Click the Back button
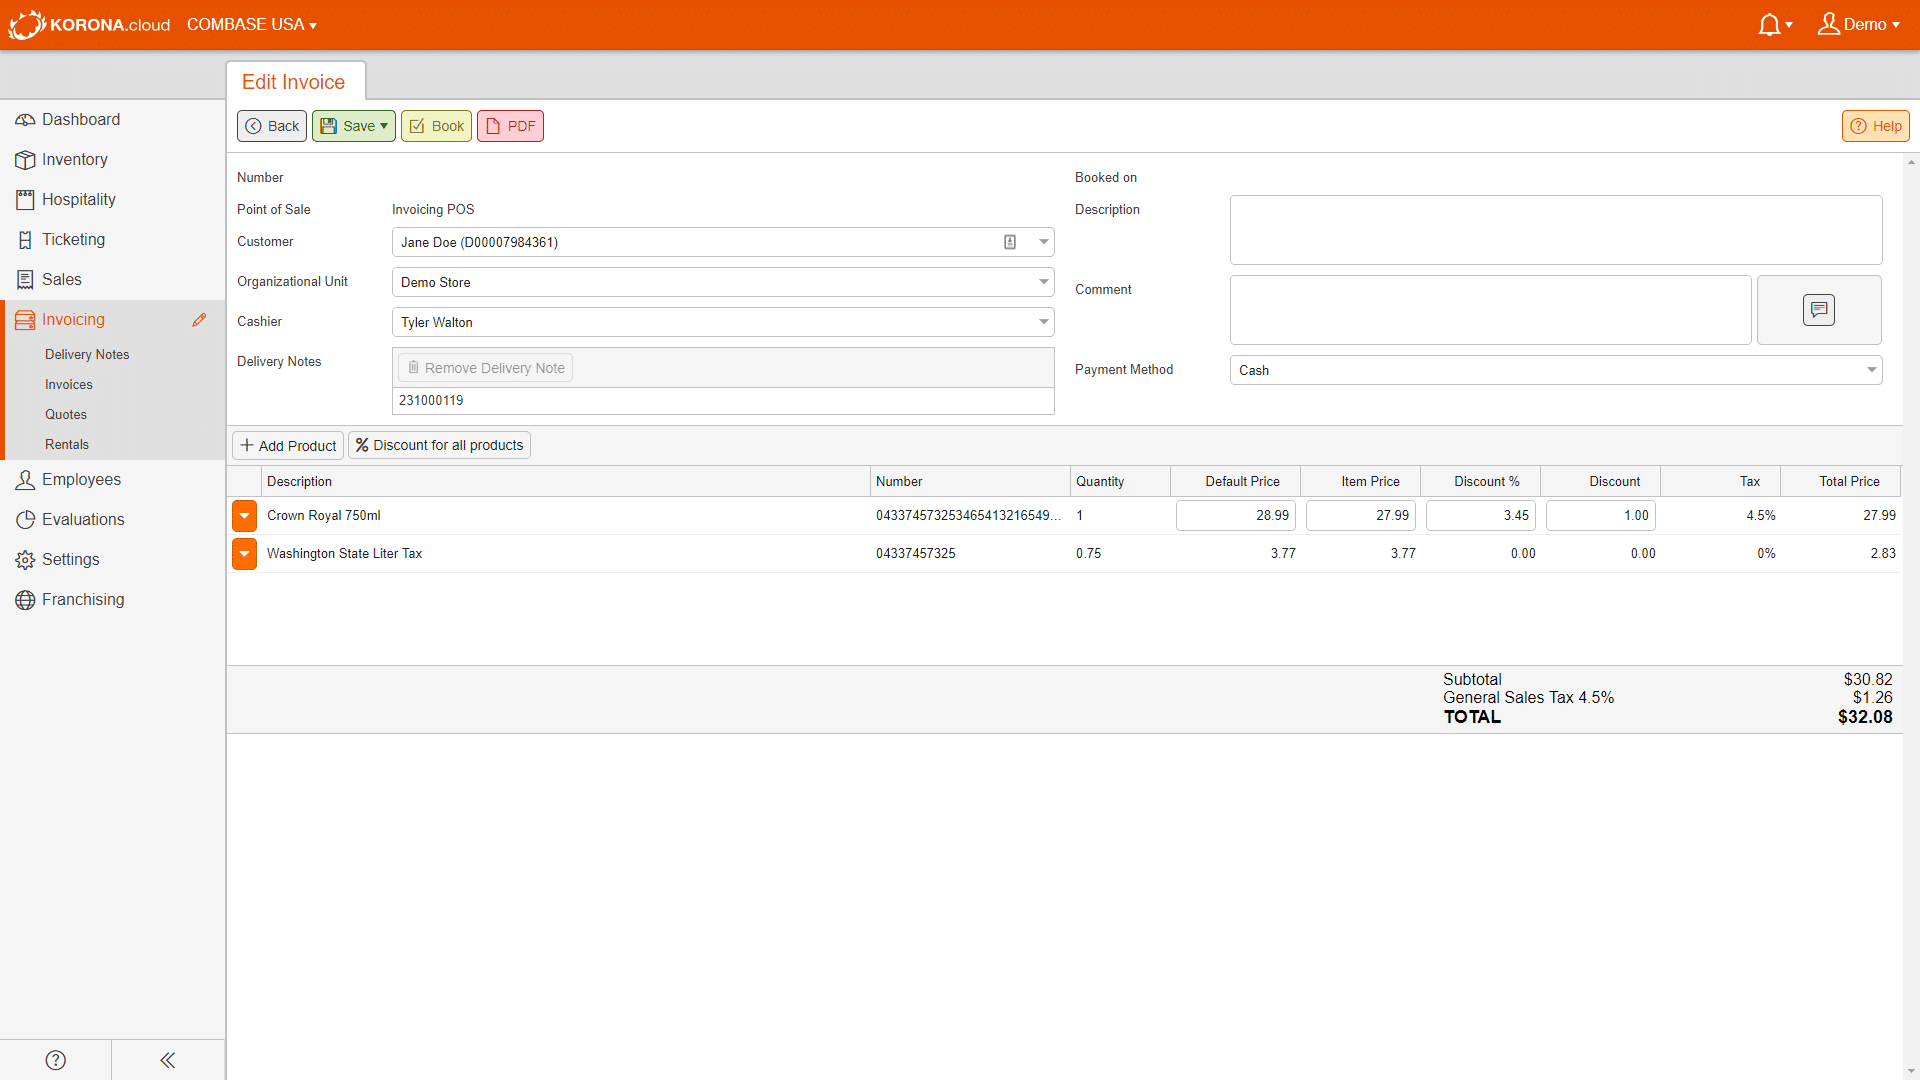This screenshot has width=1920, height=1080. click(x=272, y=126)
